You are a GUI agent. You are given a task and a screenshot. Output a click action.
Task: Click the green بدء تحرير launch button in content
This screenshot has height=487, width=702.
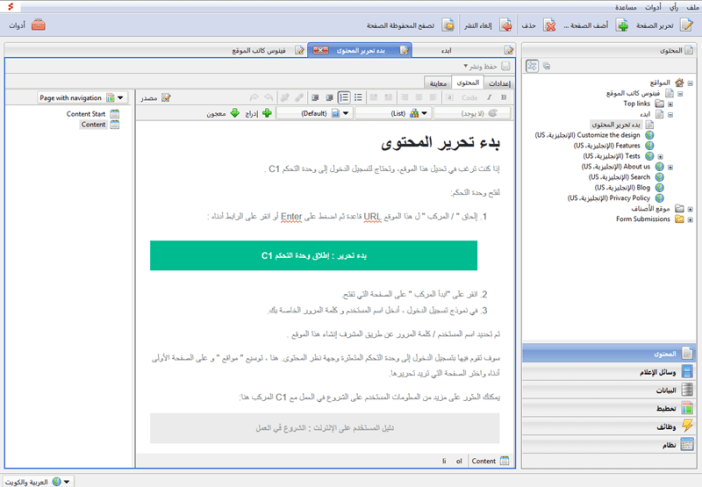[313, 256]
